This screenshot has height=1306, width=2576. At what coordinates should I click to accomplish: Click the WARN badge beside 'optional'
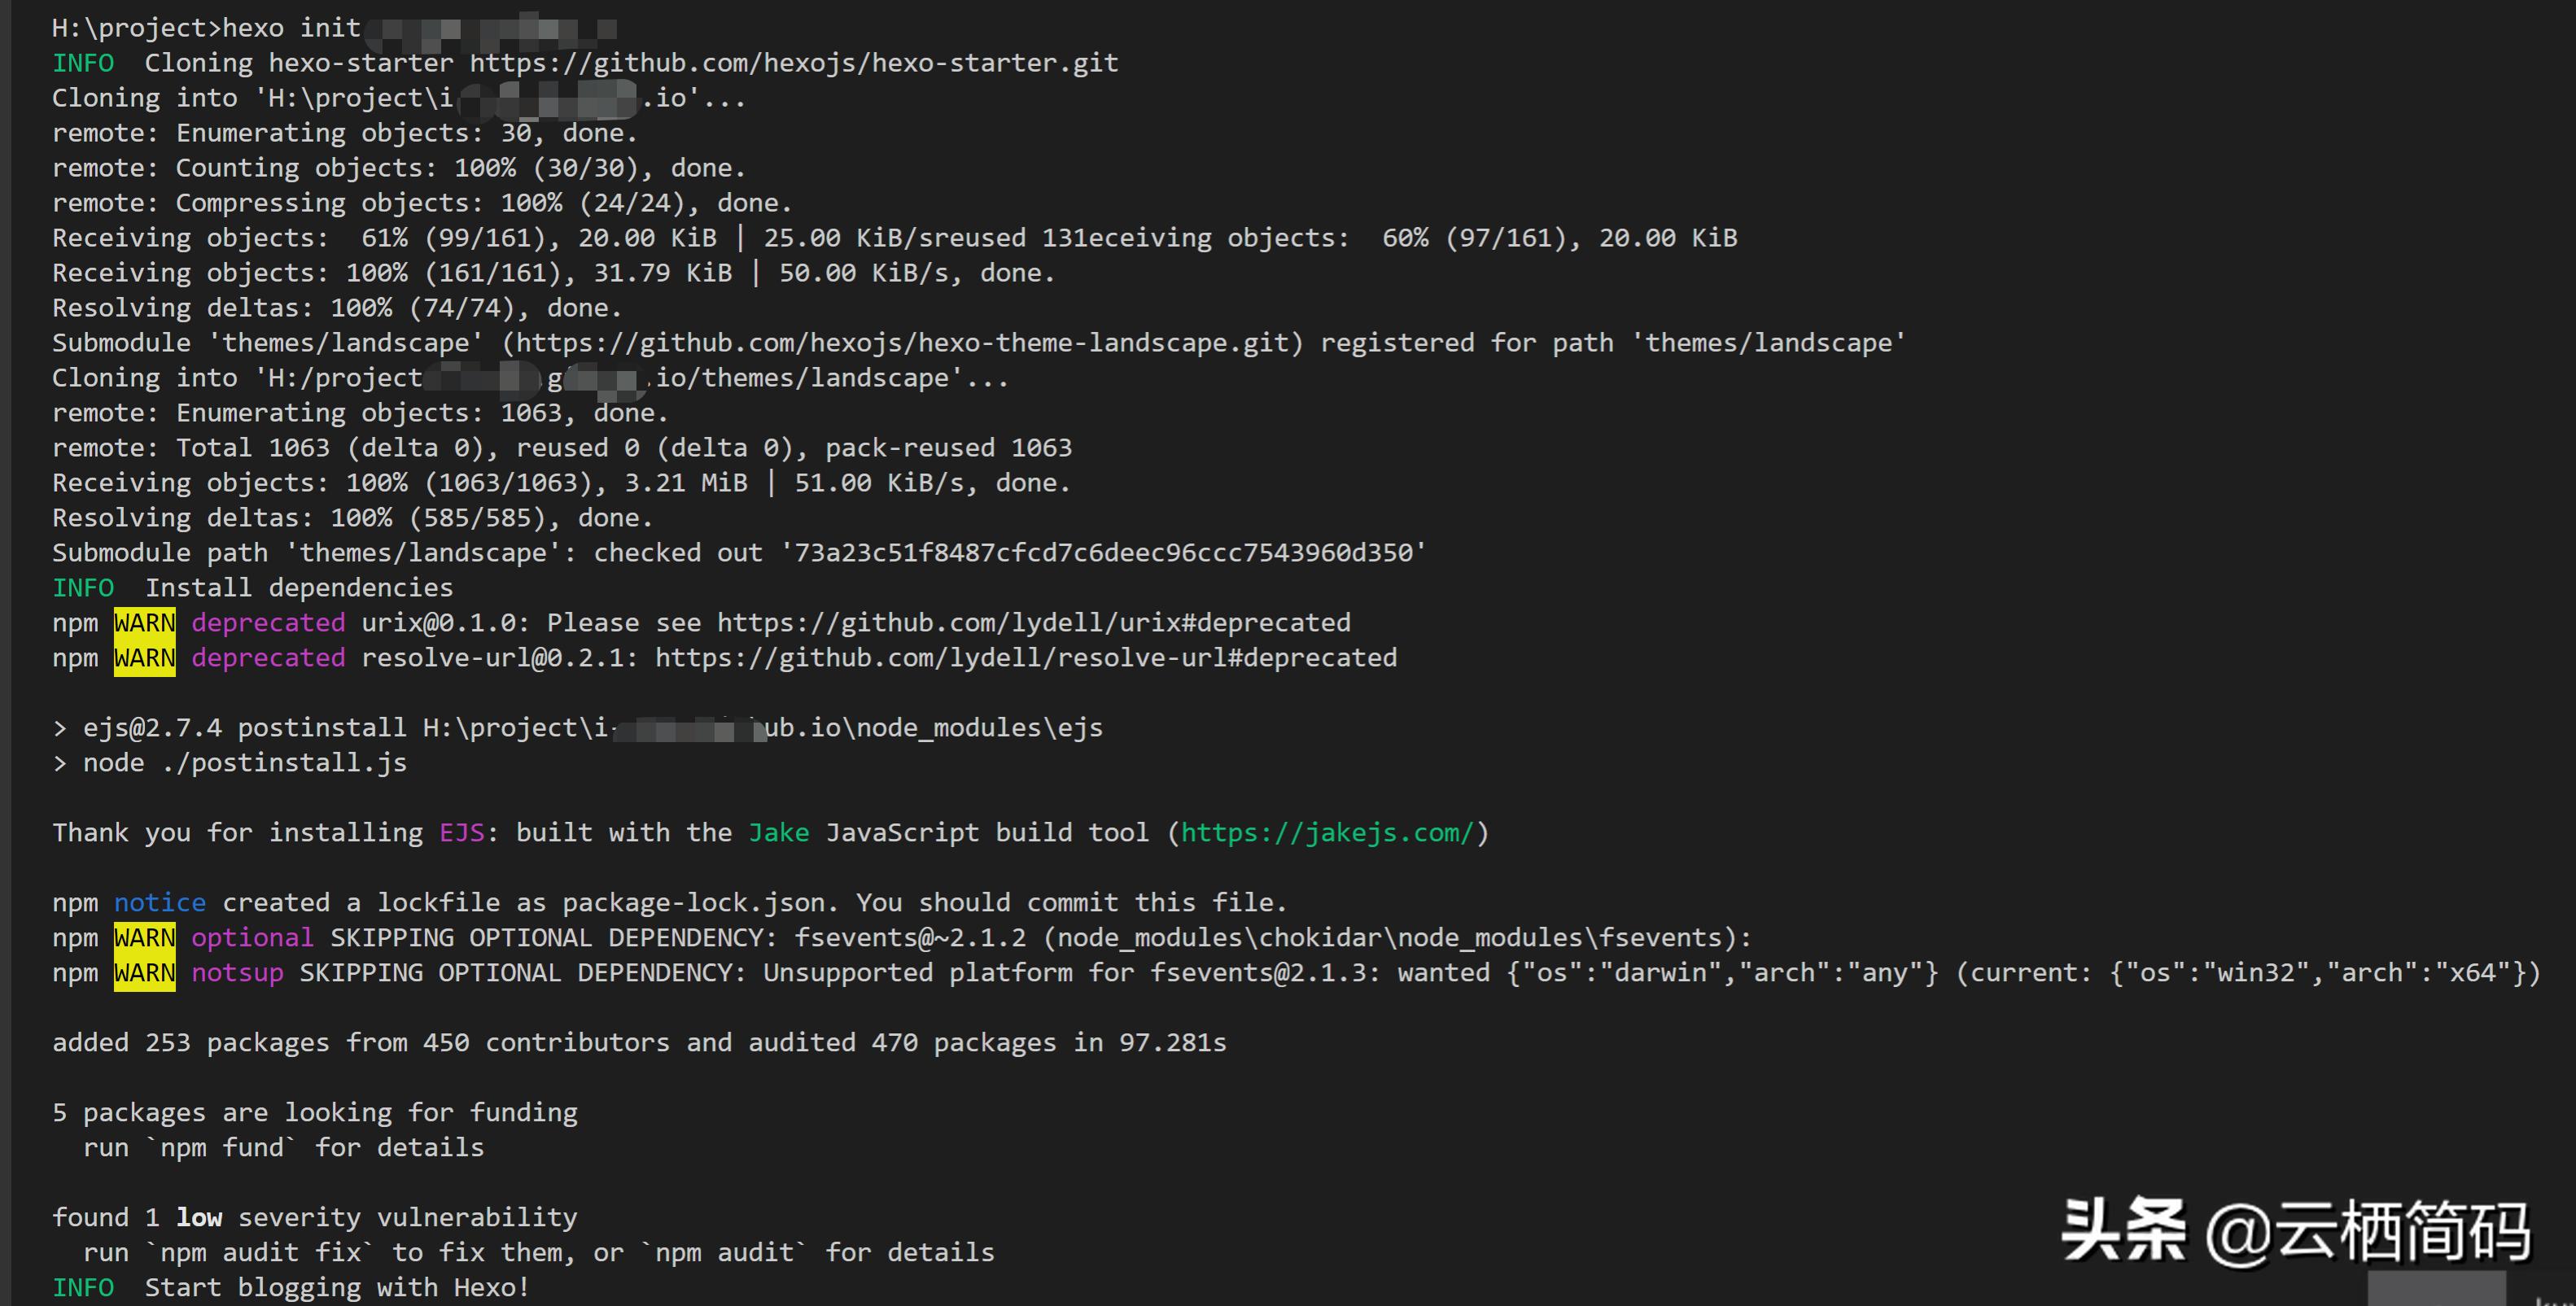(144, 938)
